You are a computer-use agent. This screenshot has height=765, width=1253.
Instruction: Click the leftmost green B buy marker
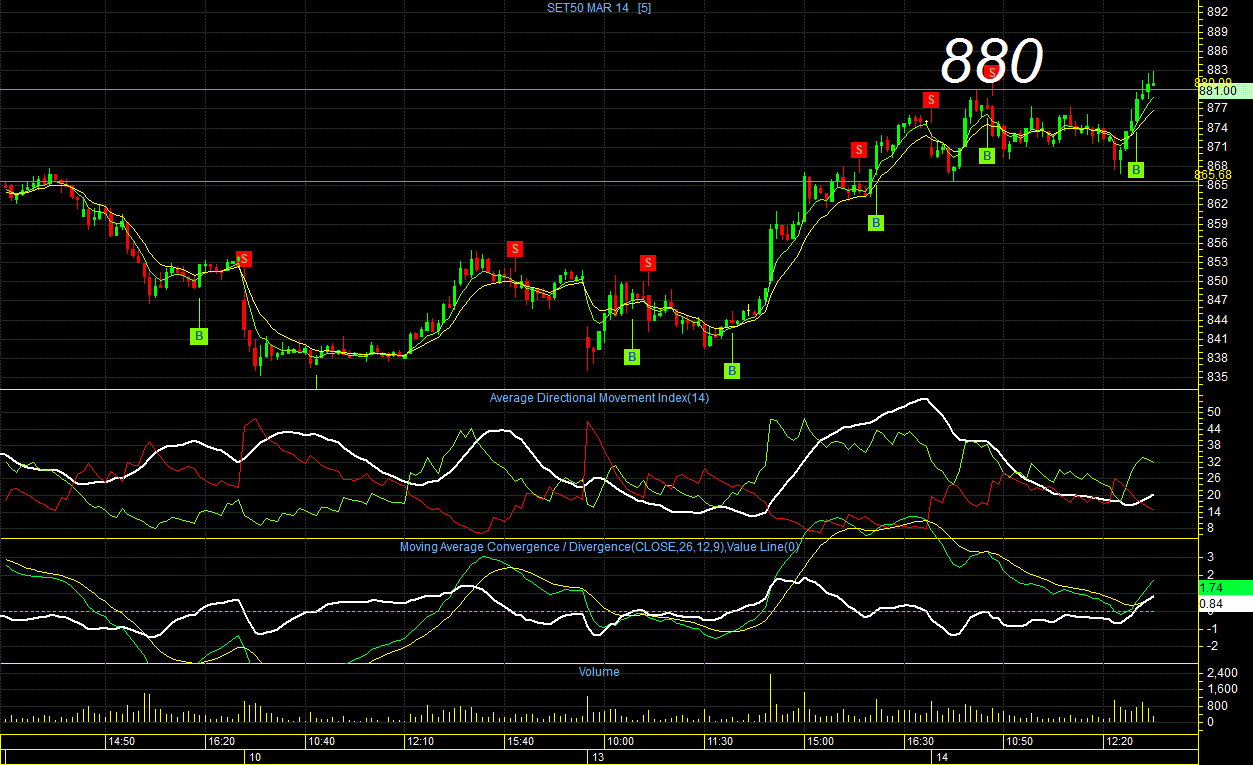click(199, 336)
